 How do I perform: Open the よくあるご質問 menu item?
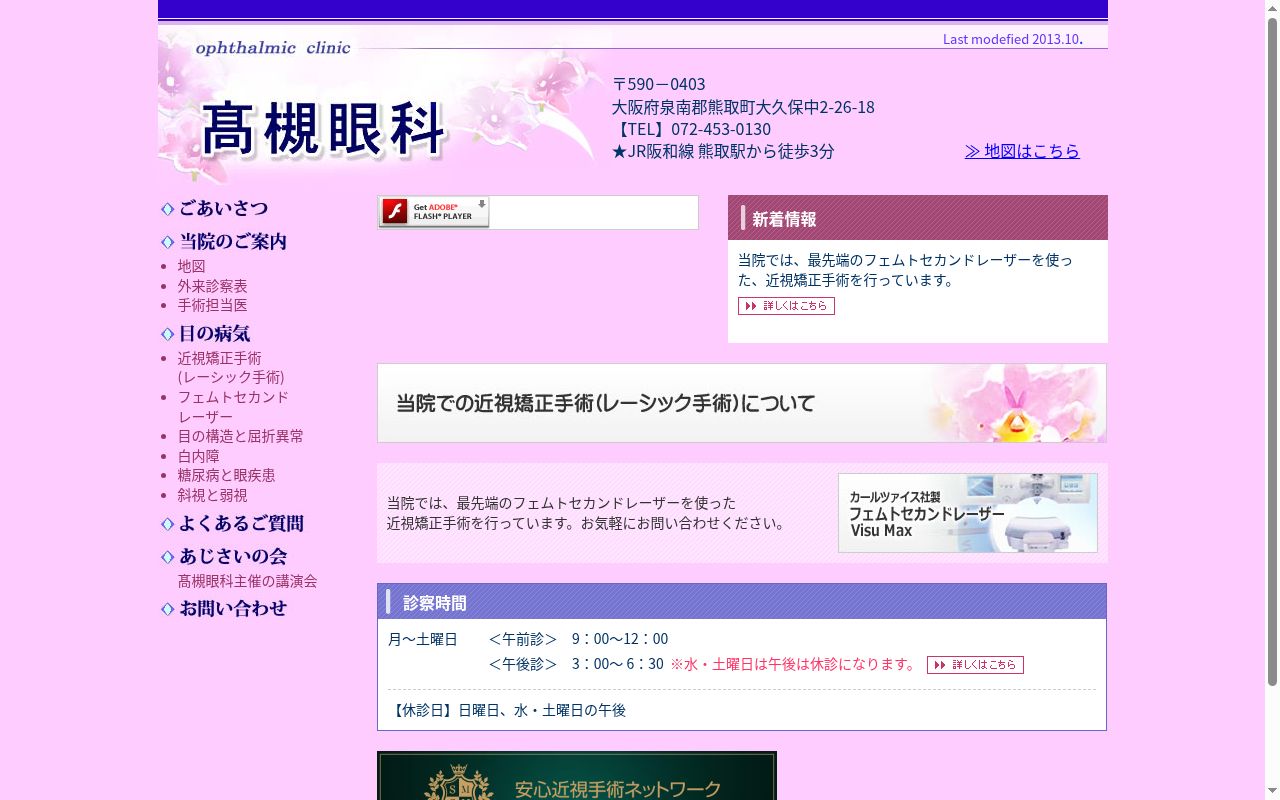tap(232, 523)
